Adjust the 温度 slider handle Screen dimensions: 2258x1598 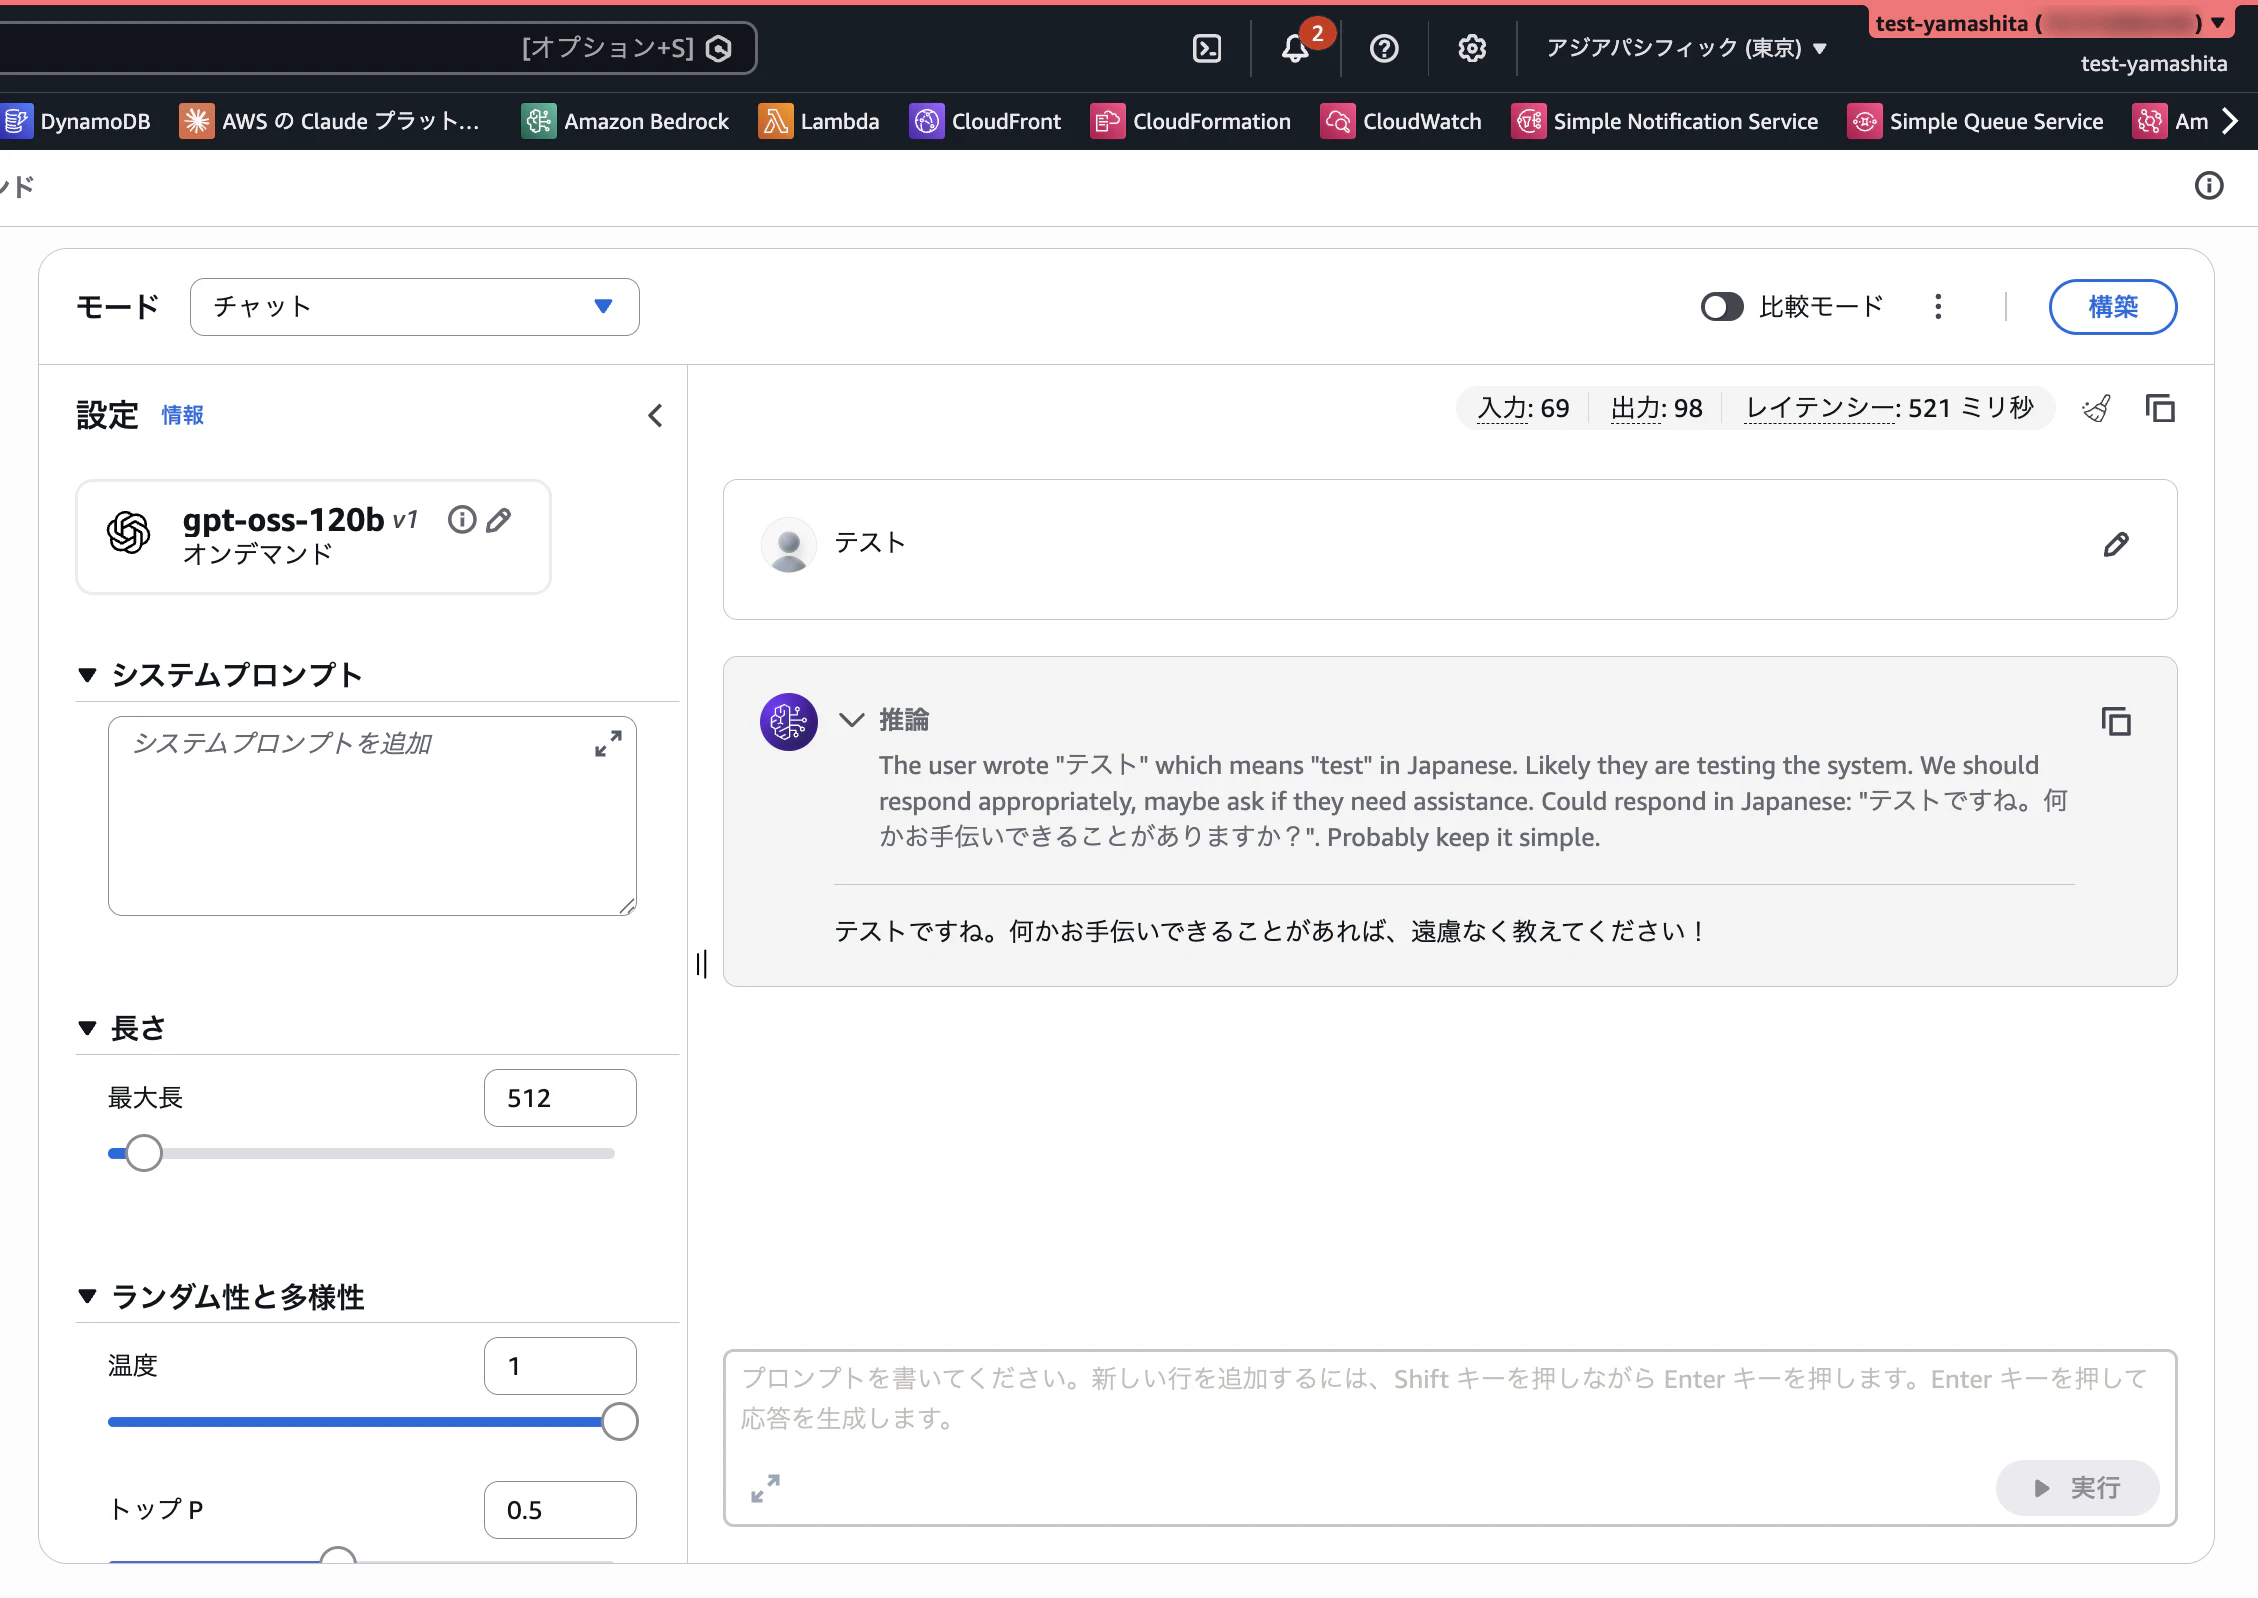pyautogui.click(x=619, y=1421)
